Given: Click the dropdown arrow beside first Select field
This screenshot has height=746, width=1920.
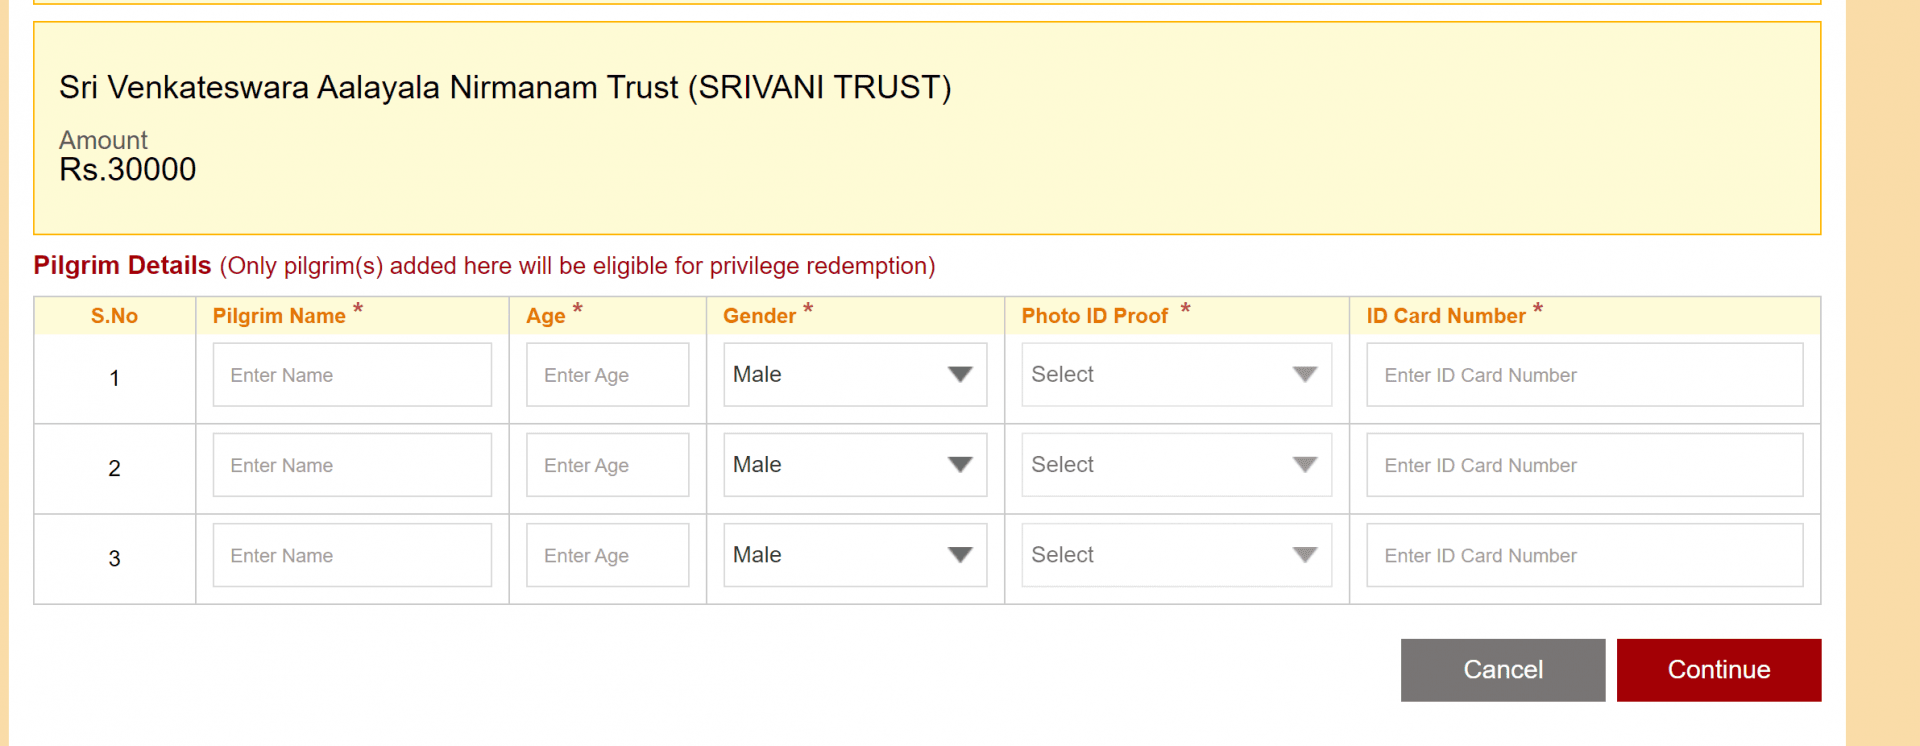Looking at the screenshot, I should [x=1303, y=374].
